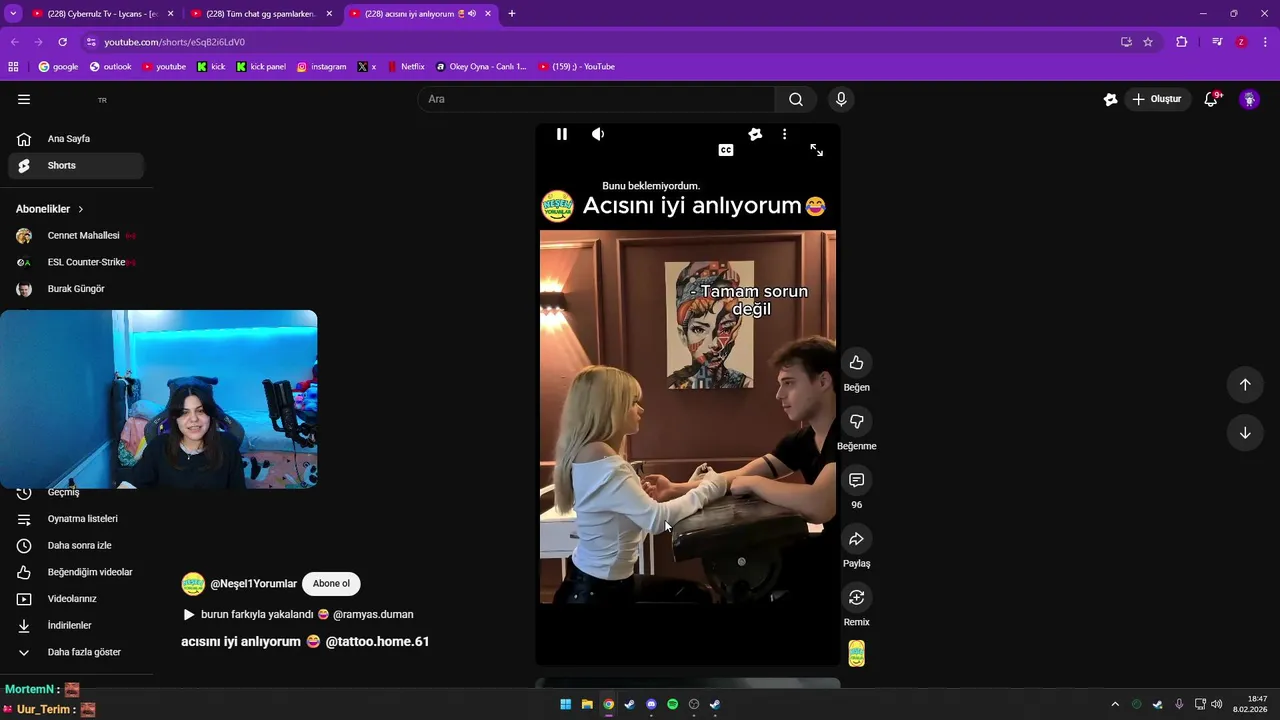
Task: Open the Chrome three-dot menu
Action: pyautogui.click(x=1266, y=42)
